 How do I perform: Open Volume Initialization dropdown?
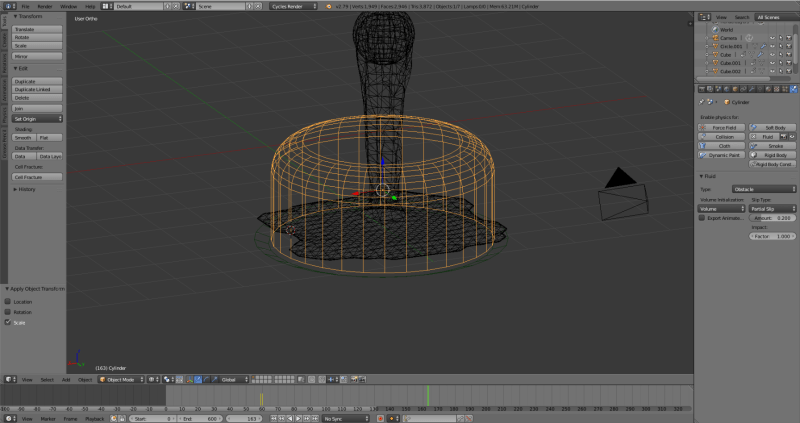coord(721,209)
